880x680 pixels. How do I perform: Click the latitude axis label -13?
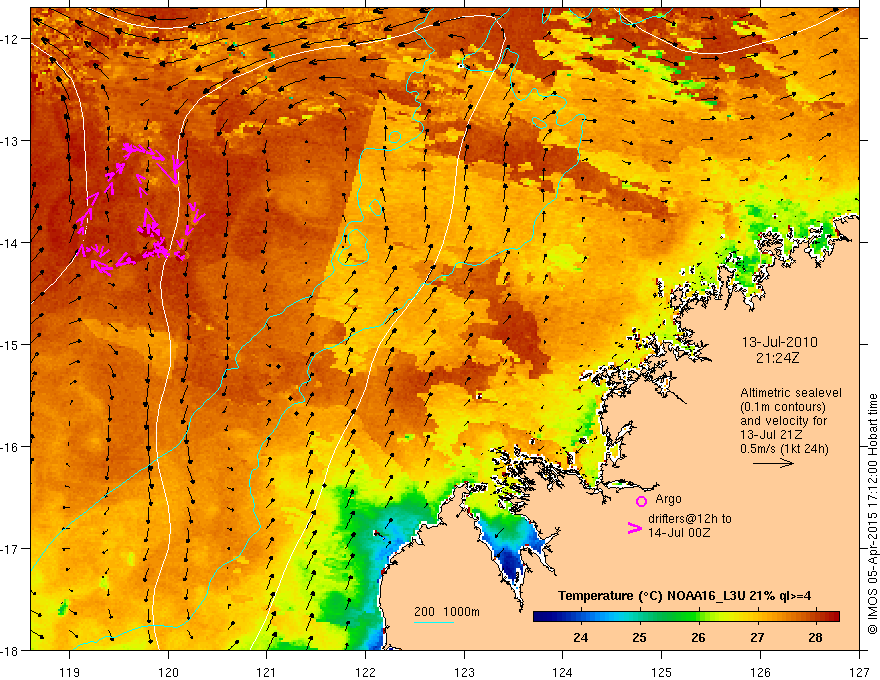[10, 141]
